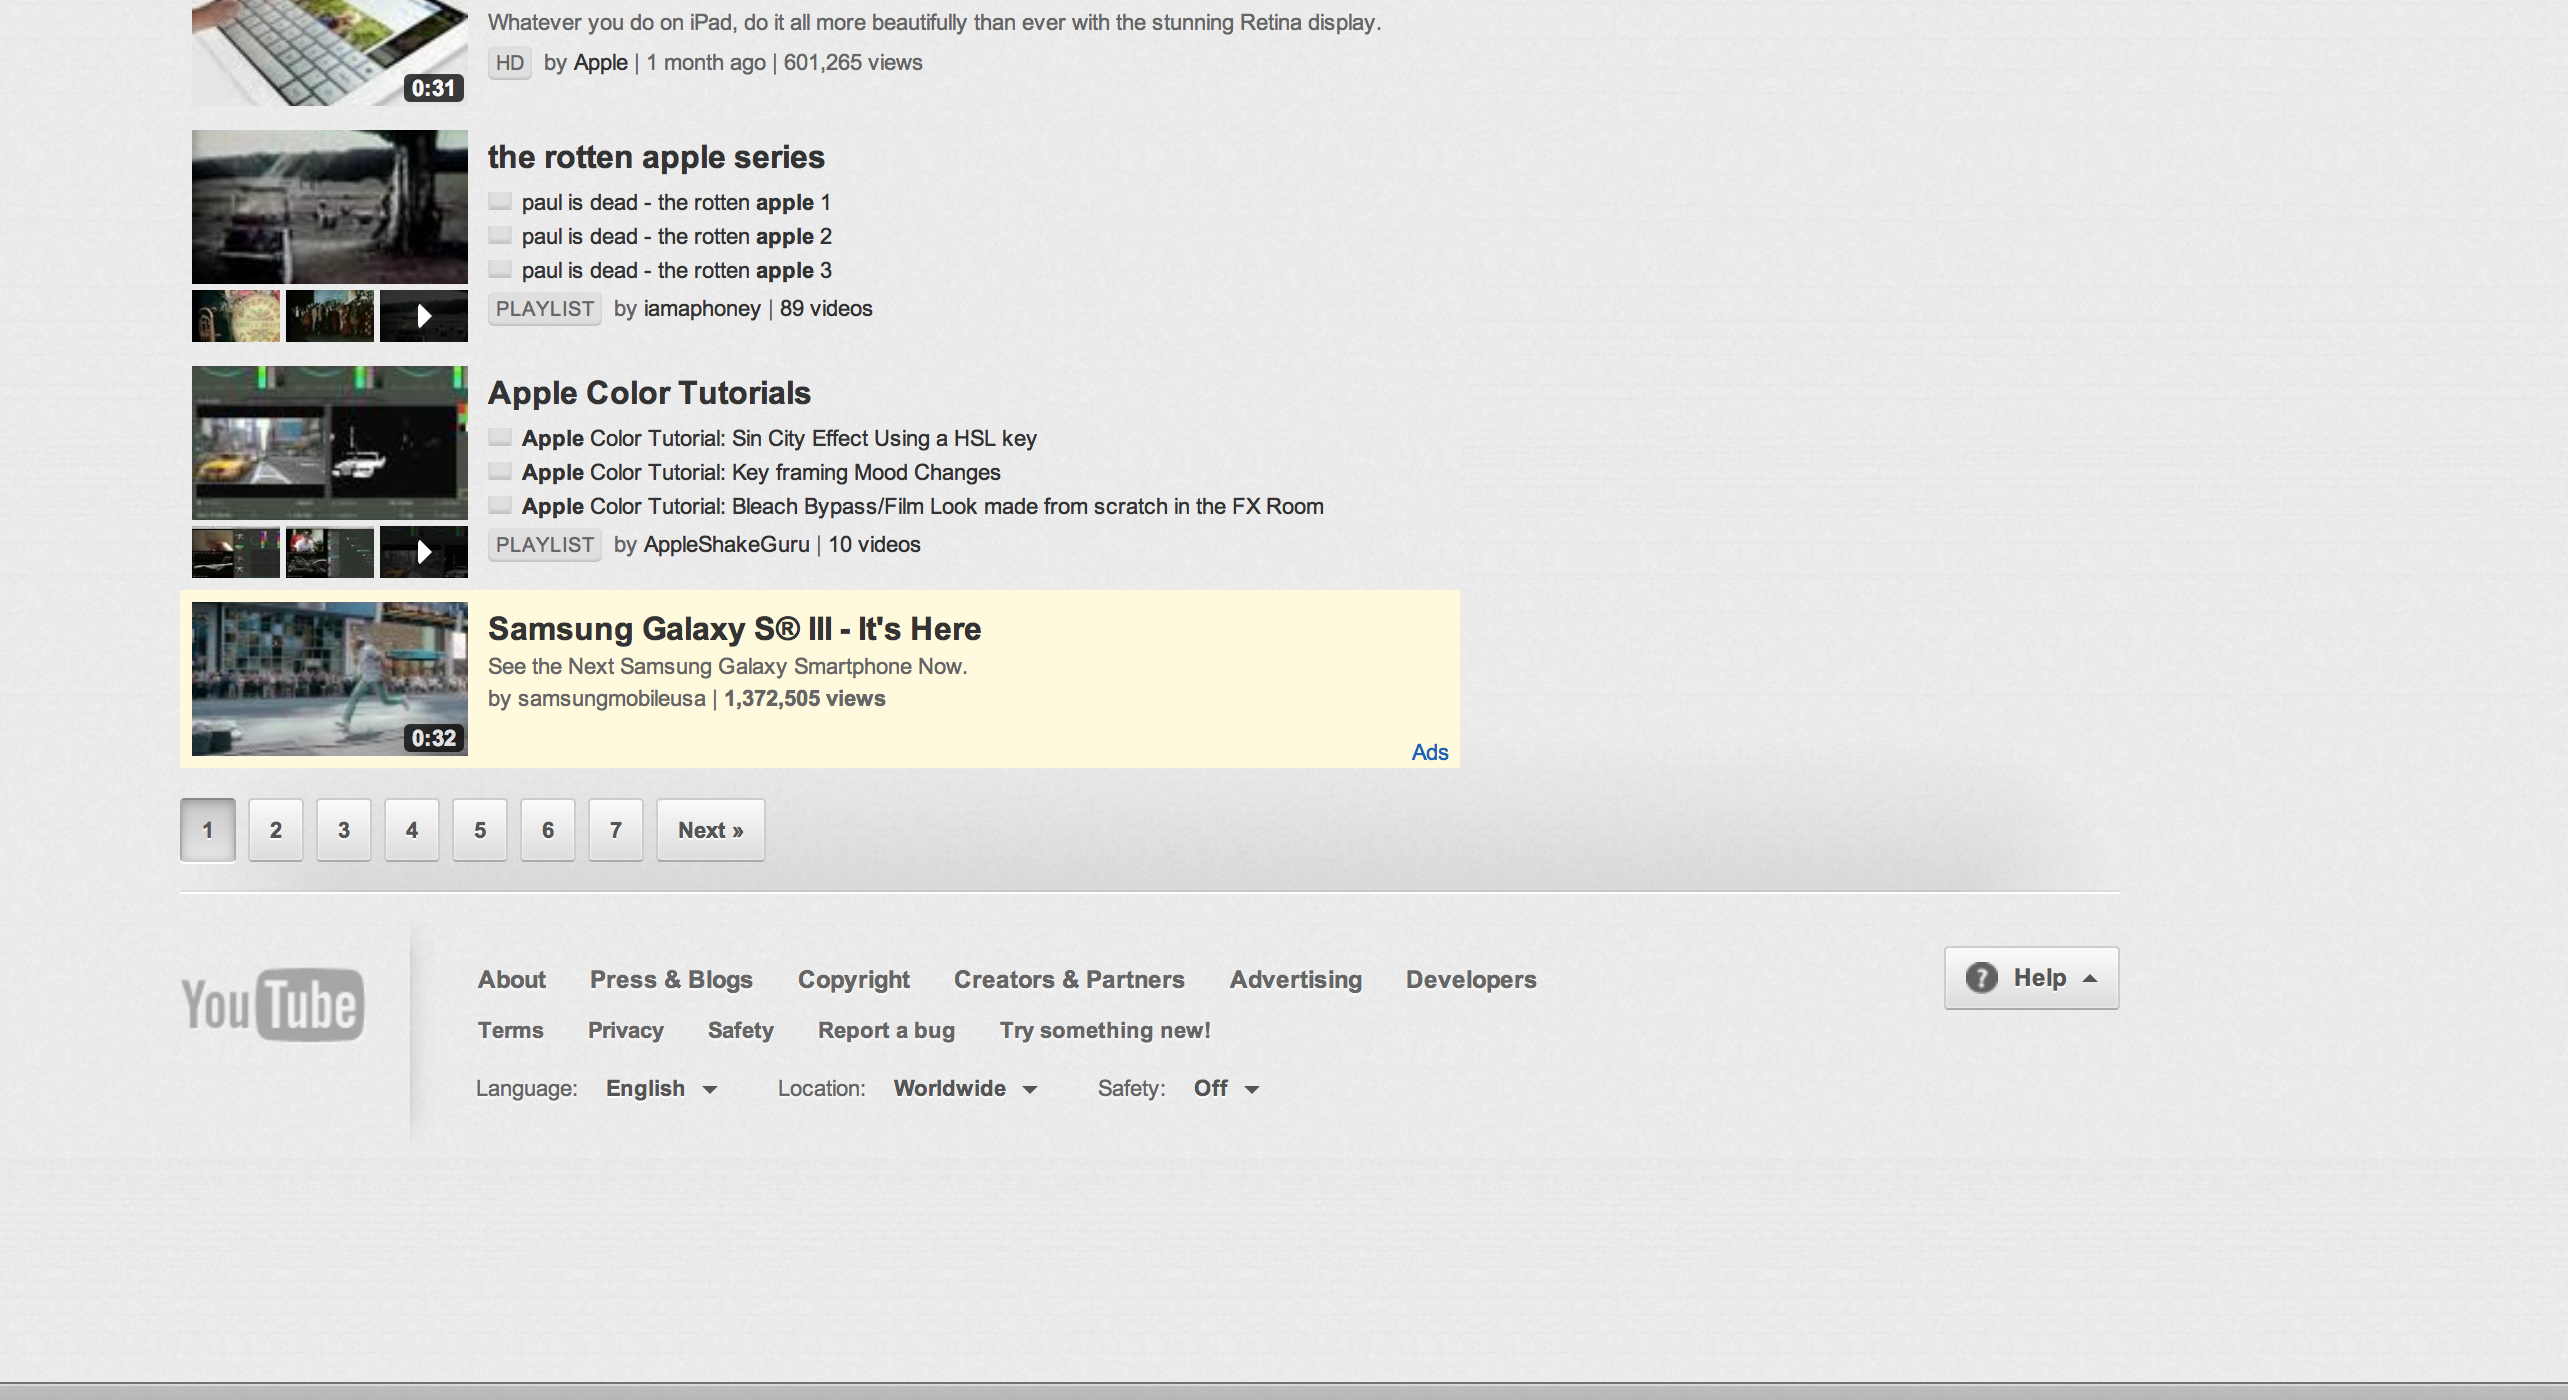Click the Help question mark icon
This screenshot has width=2568, height=1400.
[x=1981, y=977]
